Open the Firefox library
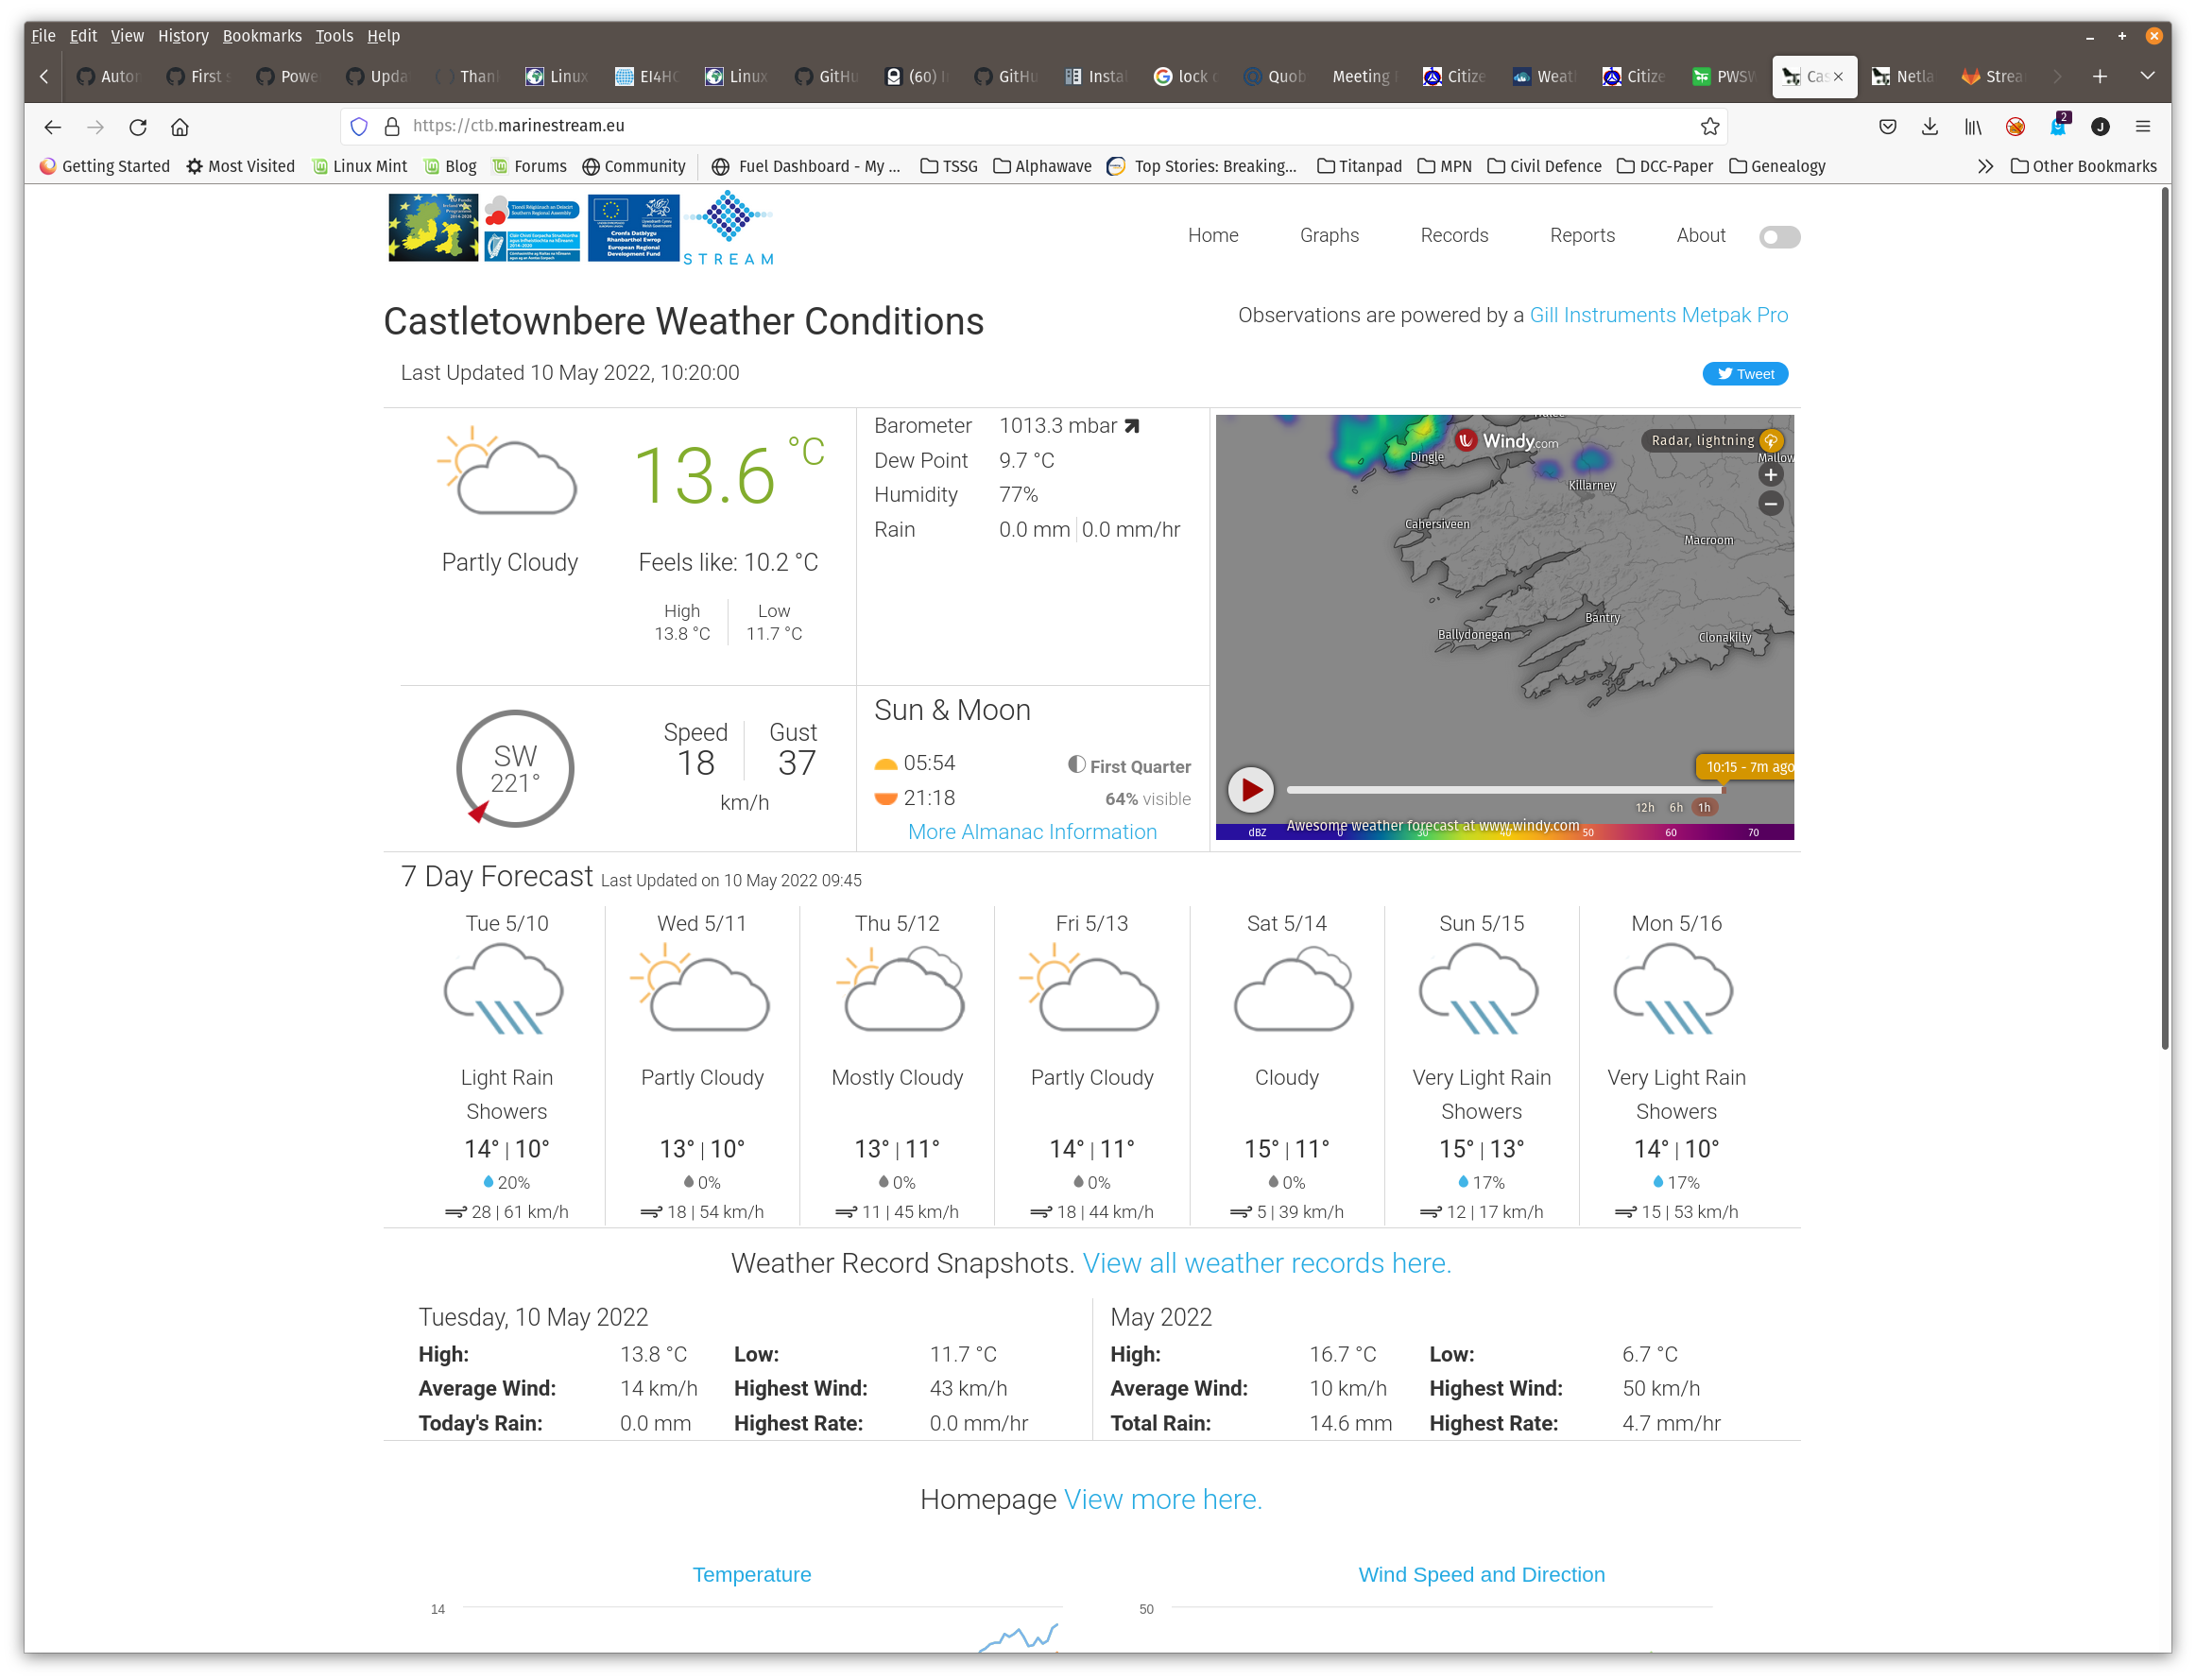2196x1680 pixels. pyautogui.click(x=1972, y=127)
